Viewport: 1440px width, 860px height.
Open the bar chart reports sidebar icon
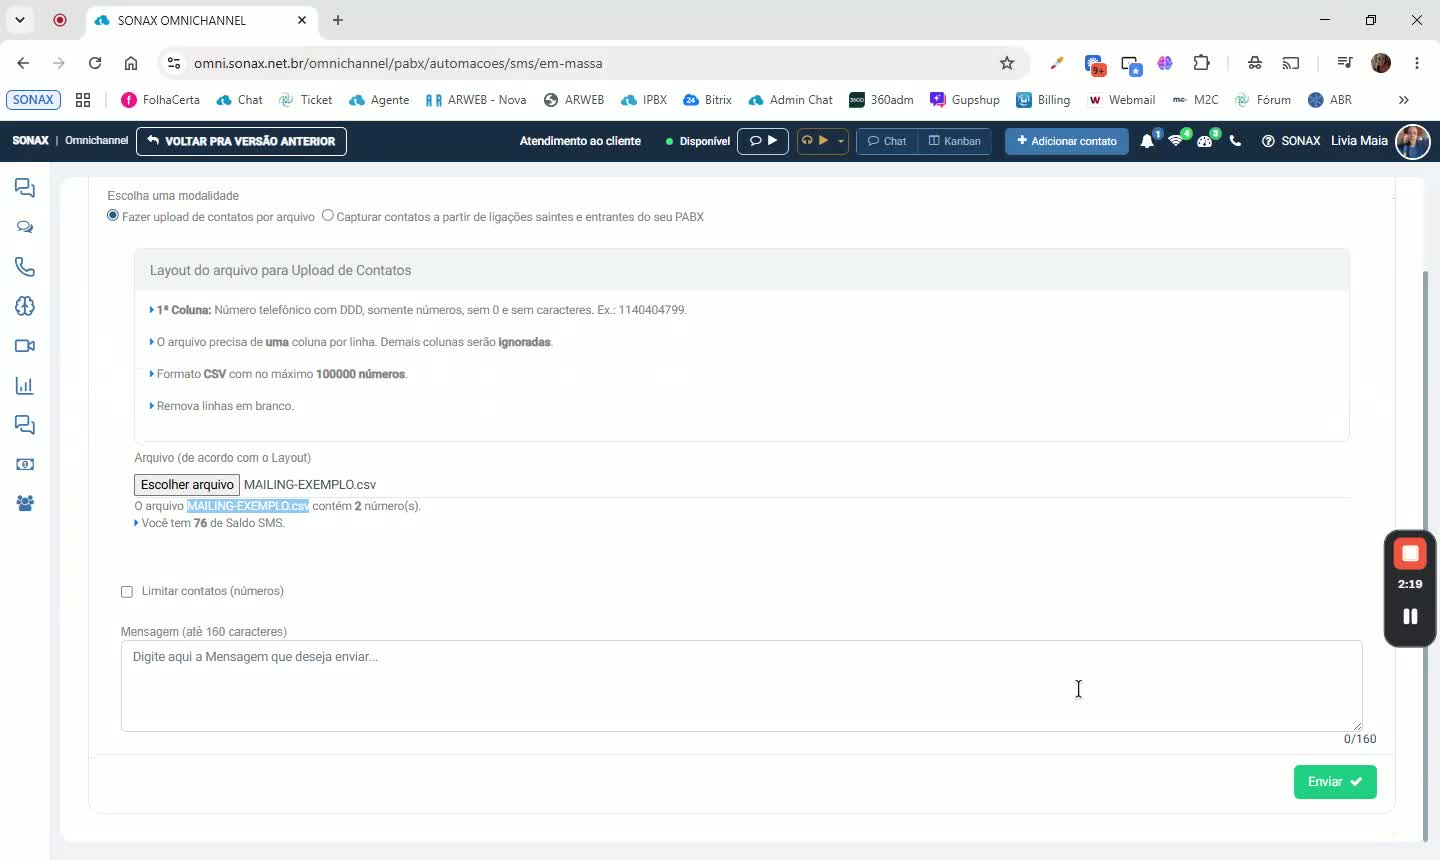pos(25,386)
